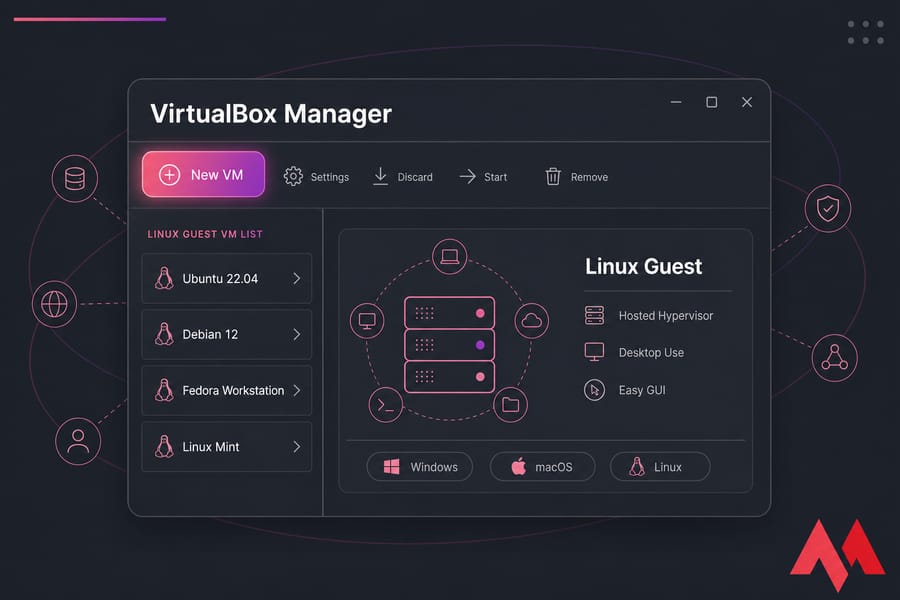900x600 pixels.
Task: Click the penguin icon beside Fedora Workstation
Action: click(164, 390)
